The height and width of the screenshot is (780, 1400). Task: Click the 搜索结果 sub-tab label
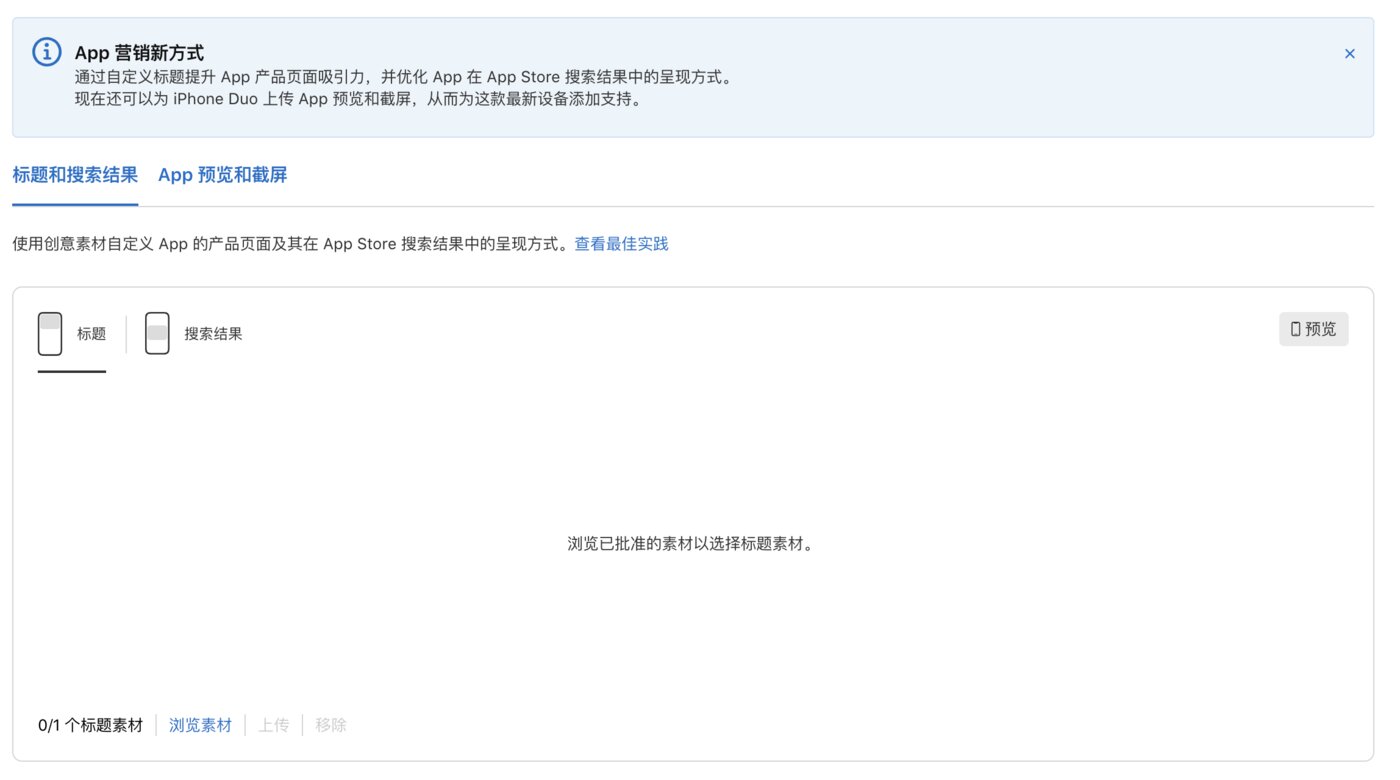[x=213, y=334]
